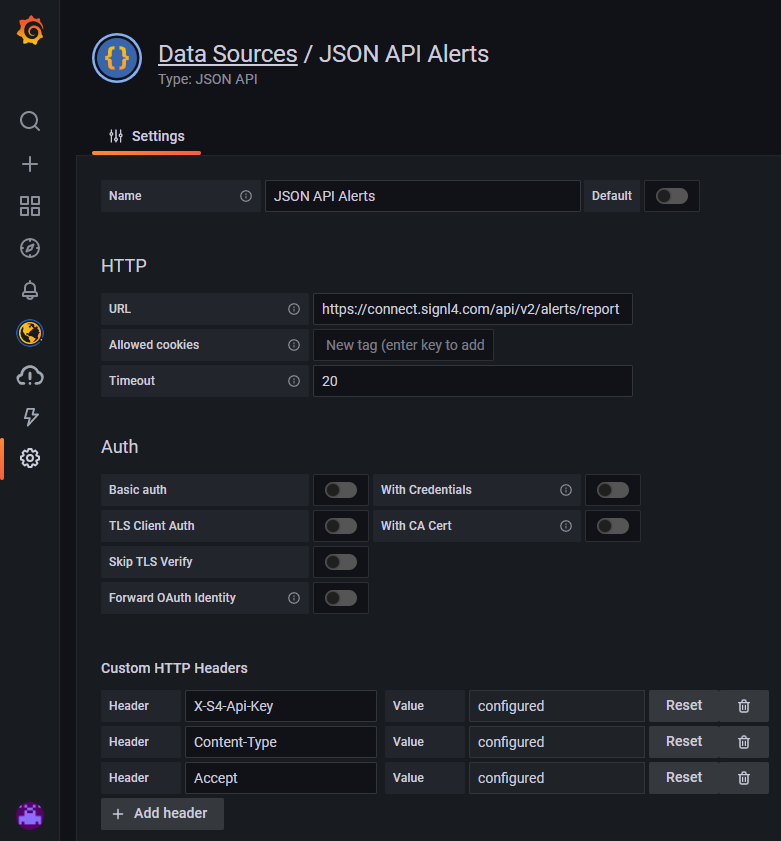Turn on With CA Cert toggle

(613, 526)
